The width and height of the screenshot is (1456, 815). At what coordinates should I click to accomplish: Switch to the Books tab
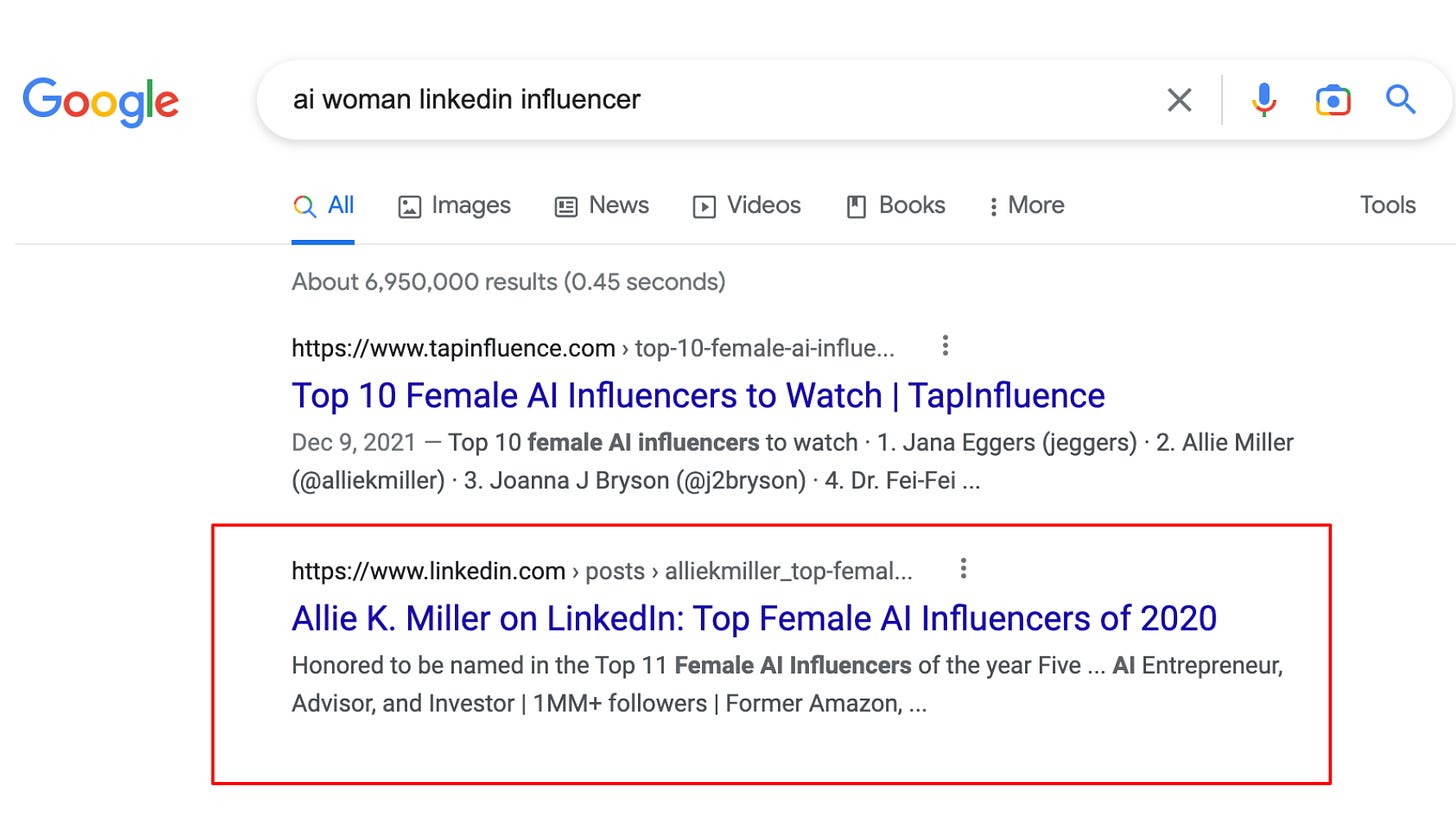click(896, 206)
